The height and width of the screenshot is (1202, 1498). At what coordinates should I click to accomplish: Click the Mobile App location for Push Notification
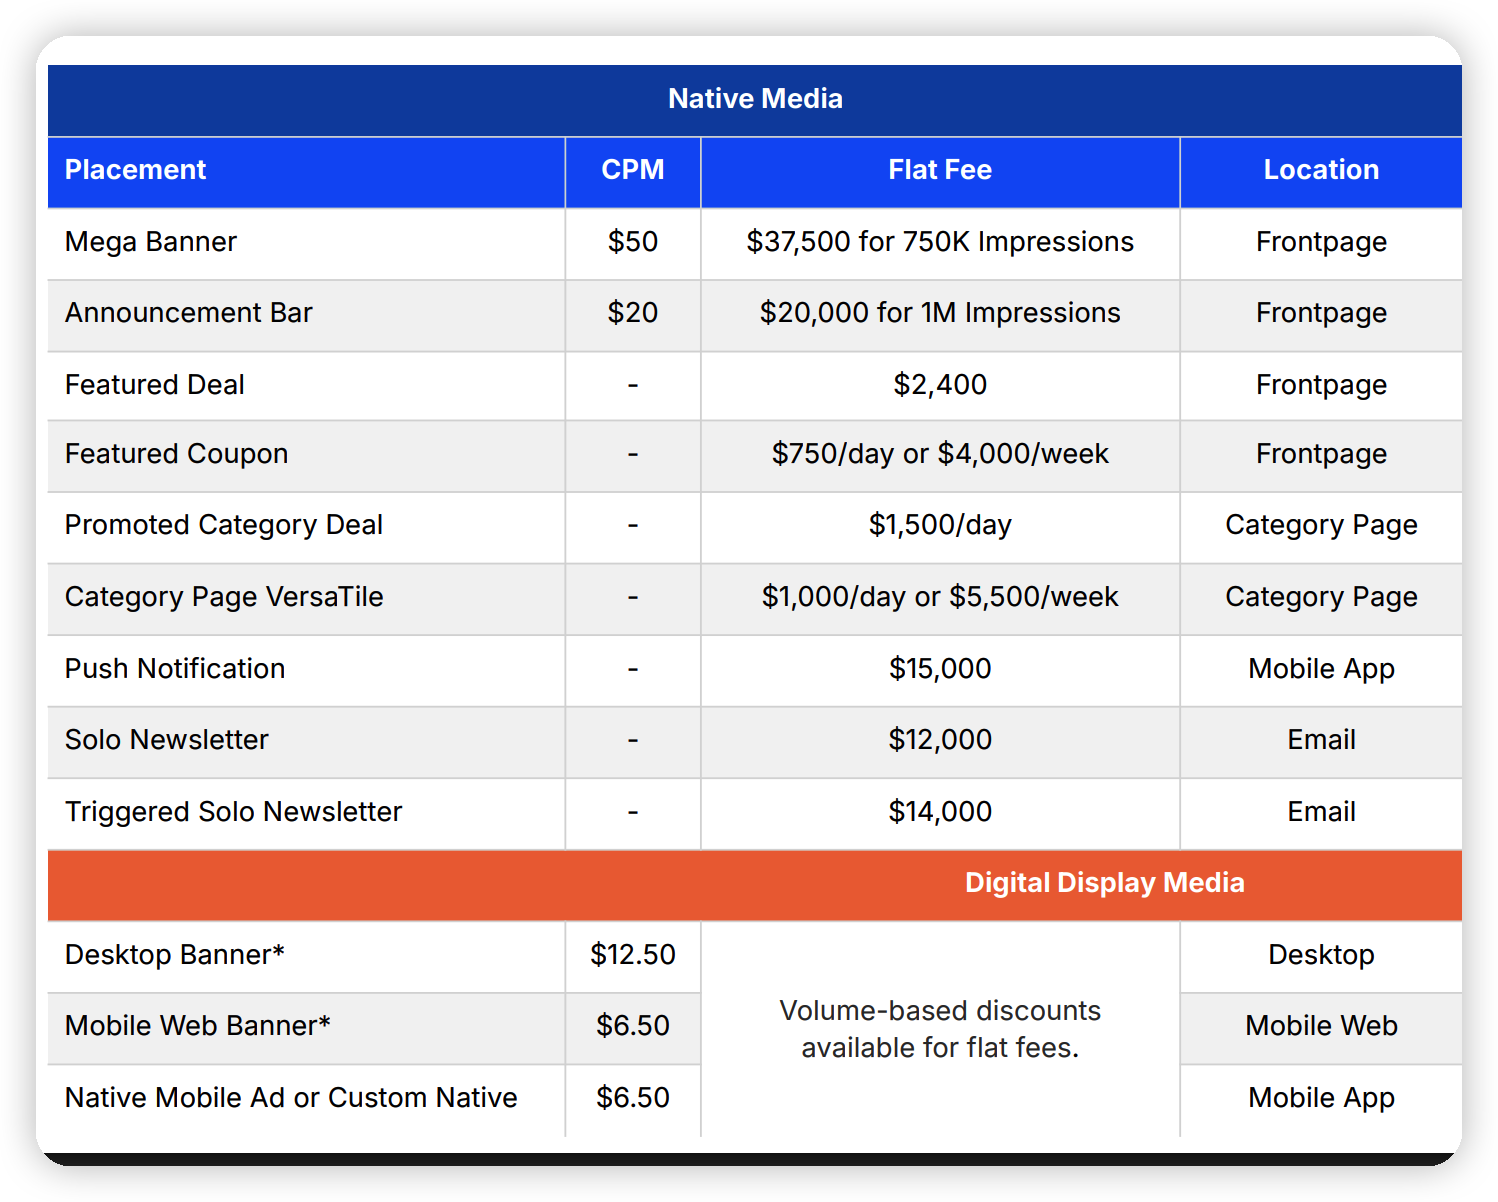(x=1321, y=669)
